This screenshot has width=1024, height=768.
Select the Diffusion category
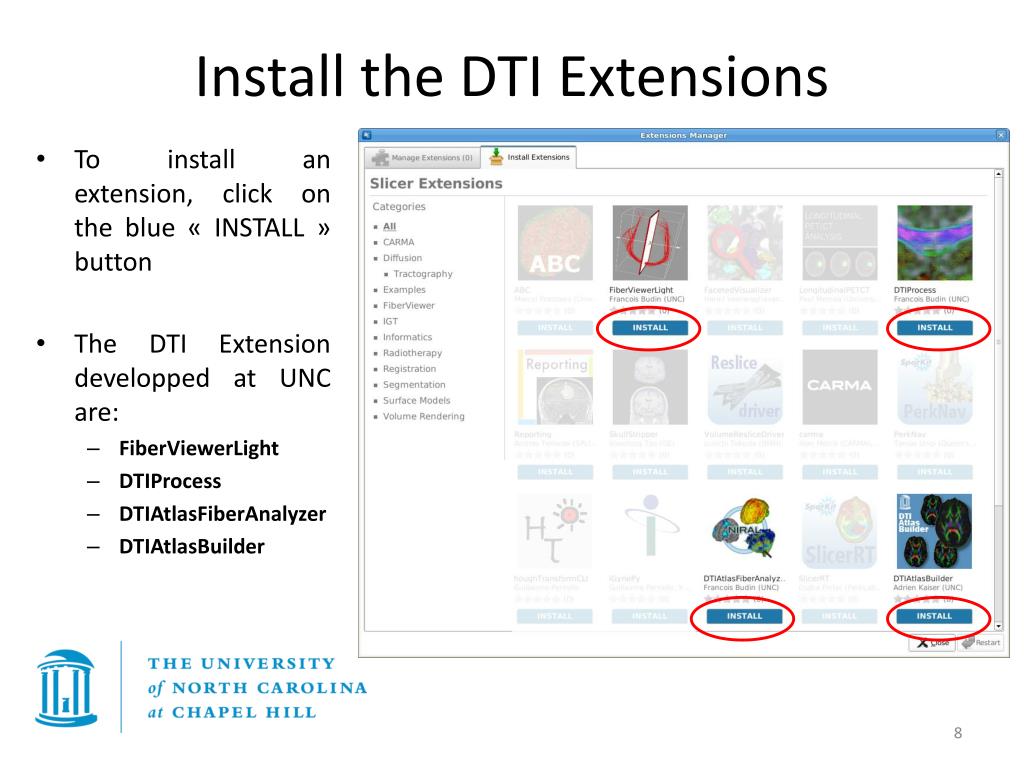402,258
